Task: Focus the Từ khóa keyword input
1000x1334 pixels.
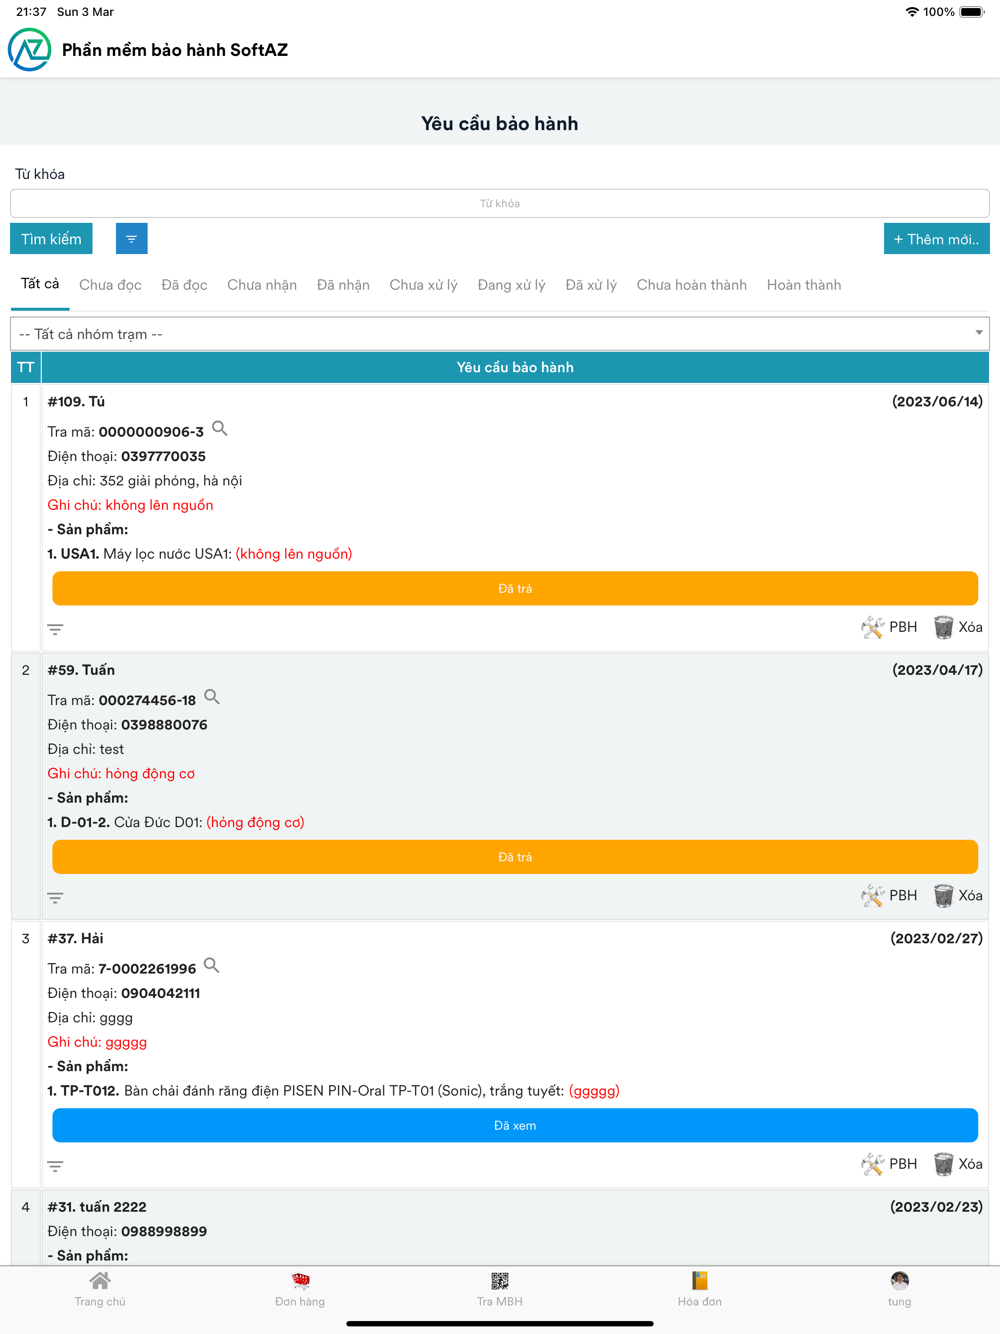Action: 500,203
